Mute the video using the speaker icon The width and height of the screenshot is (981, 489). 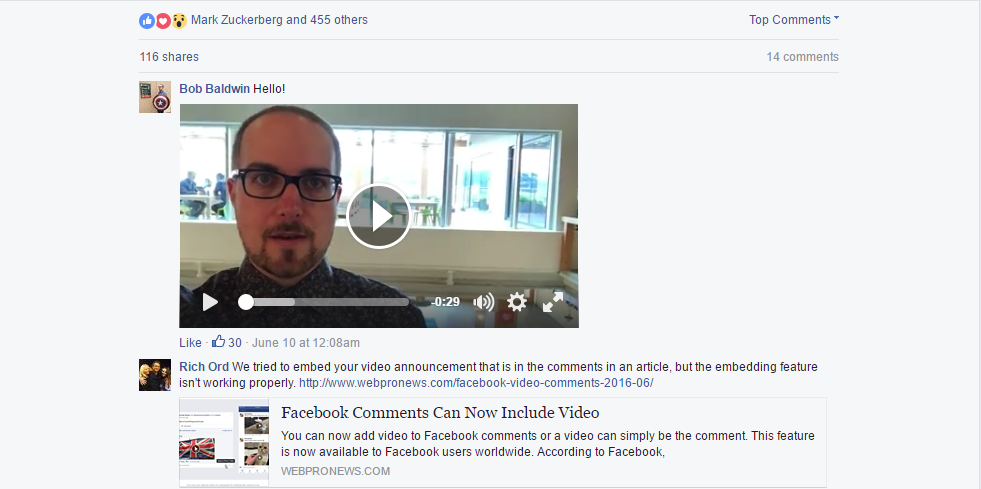coord(483,303)
